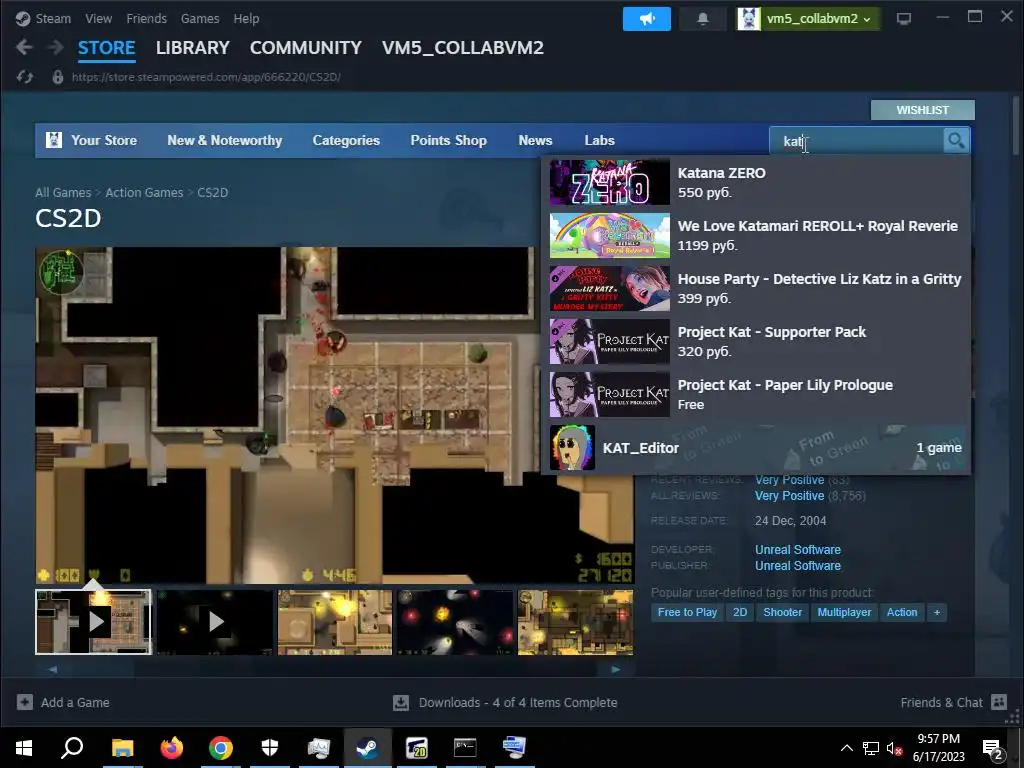Click the thumbnail strip left arrow
The width and height of the screenshot is (1024, 768).
coord(52,669)
